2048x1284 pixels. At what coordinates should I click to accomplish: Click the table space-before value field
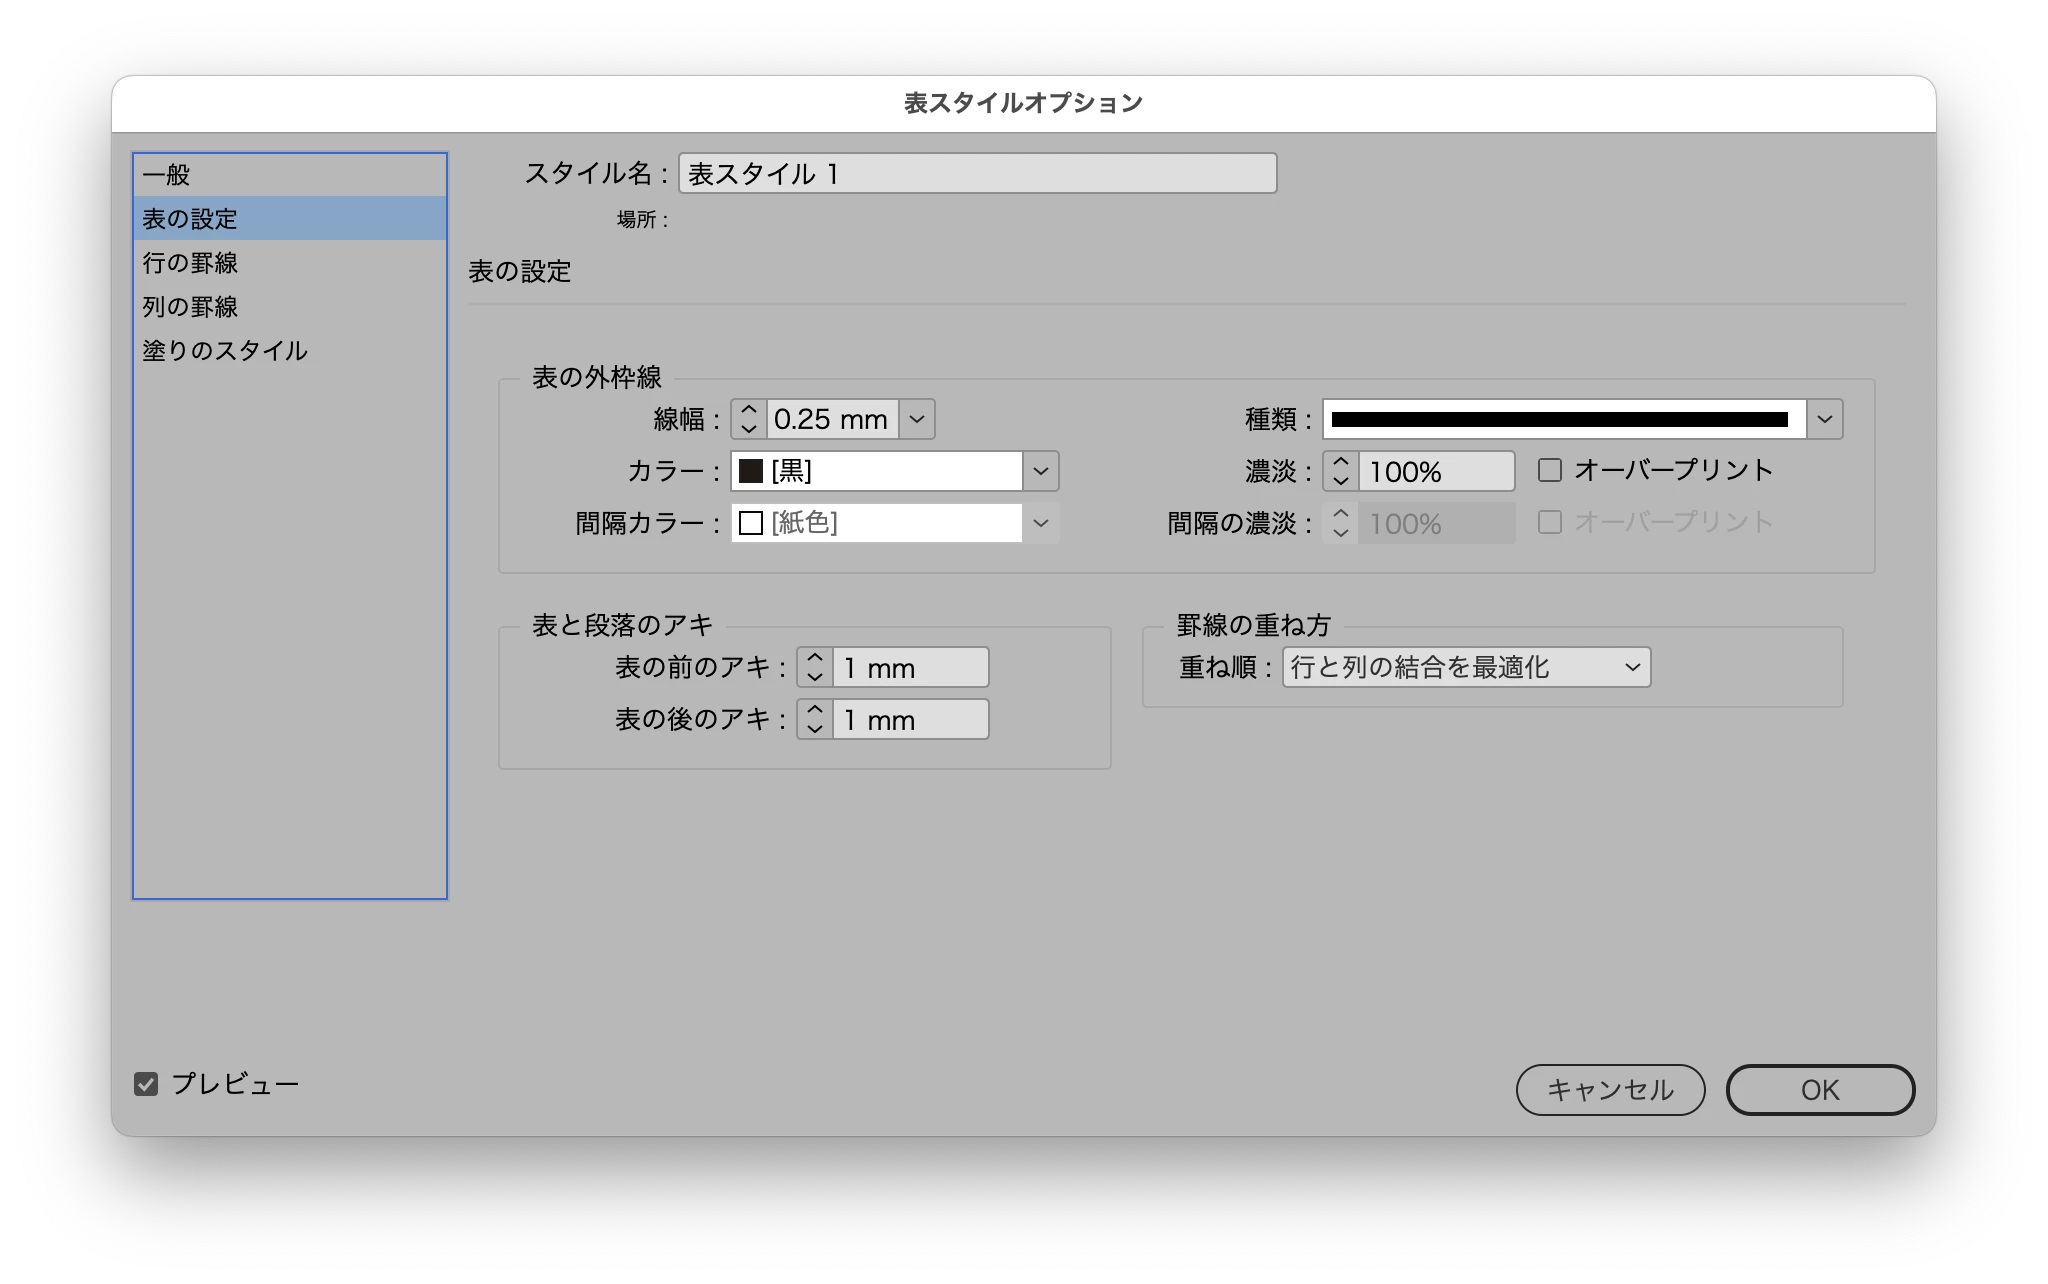click(x=910, y=667)
